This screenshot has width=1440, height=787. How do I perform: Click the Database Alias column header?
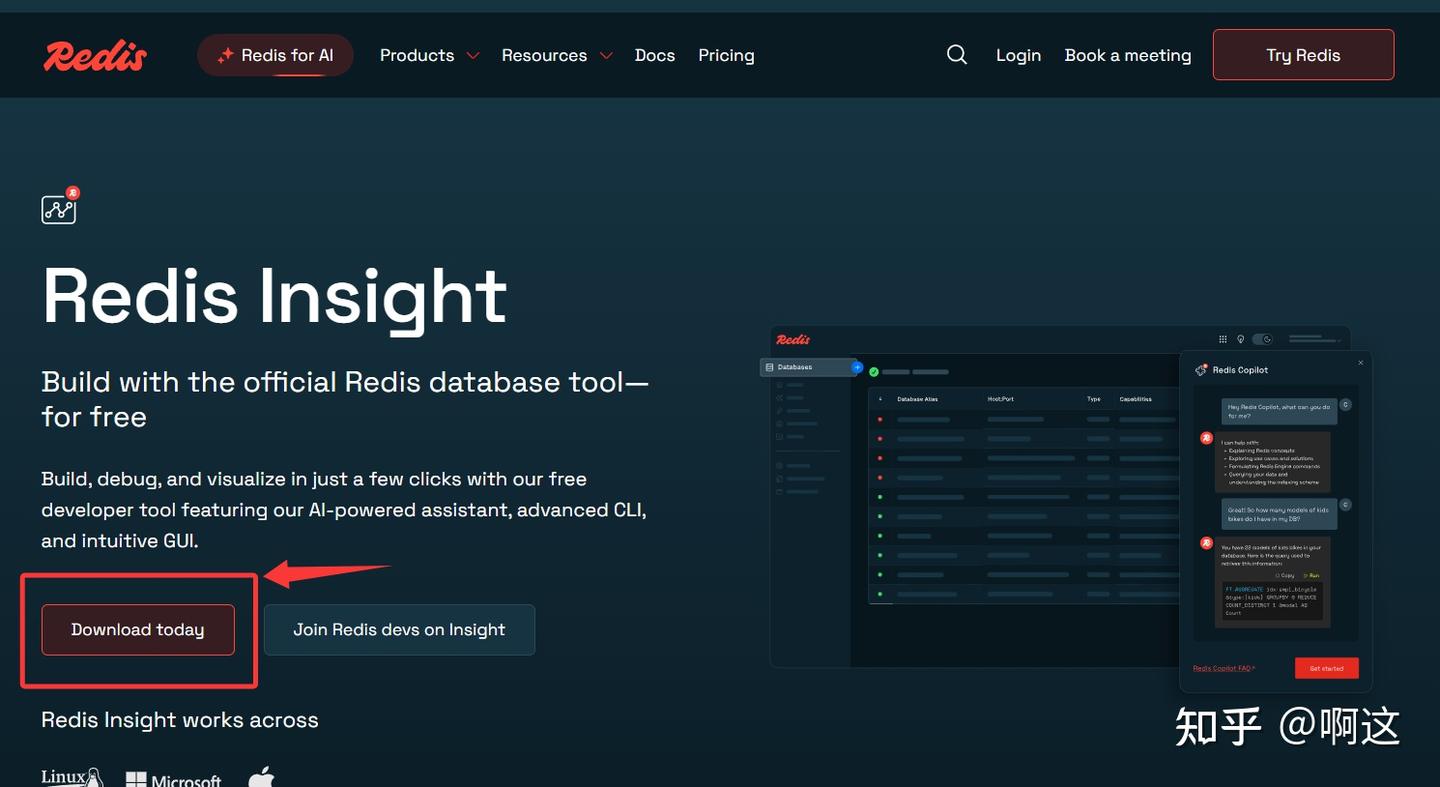pos(917,399)
